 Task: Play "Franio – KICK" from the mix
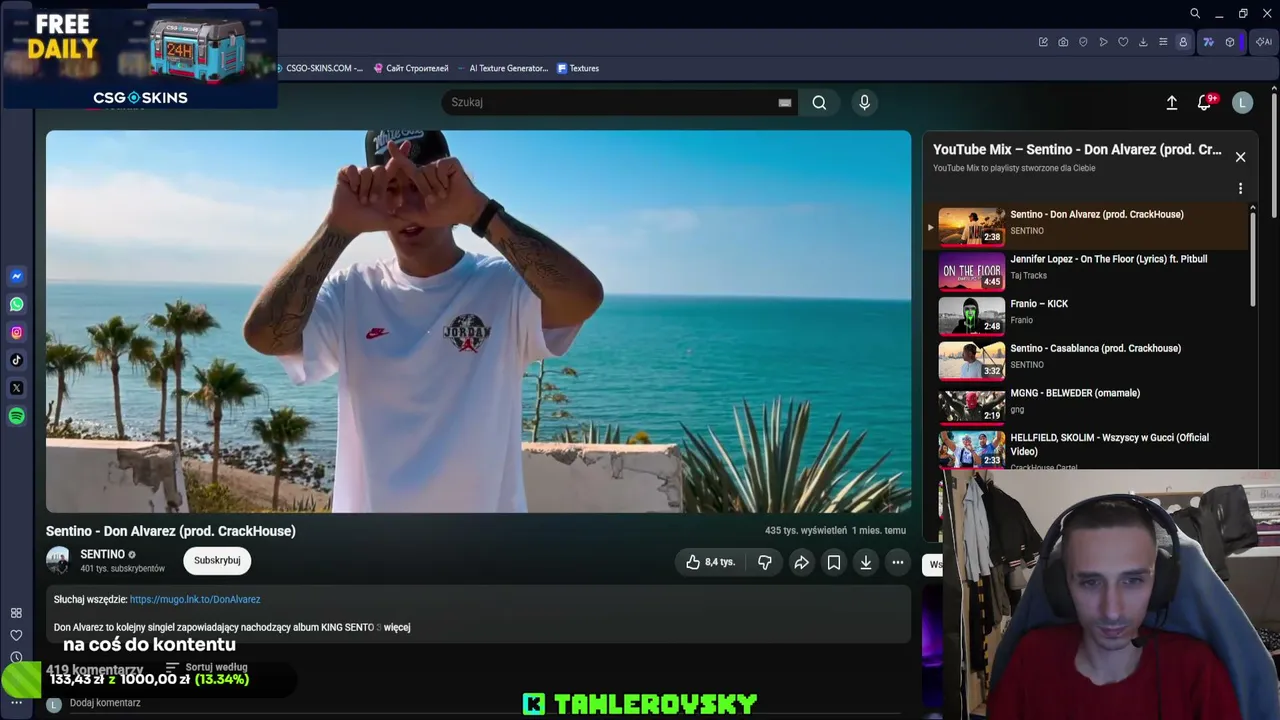click(x=1088, y=316)
